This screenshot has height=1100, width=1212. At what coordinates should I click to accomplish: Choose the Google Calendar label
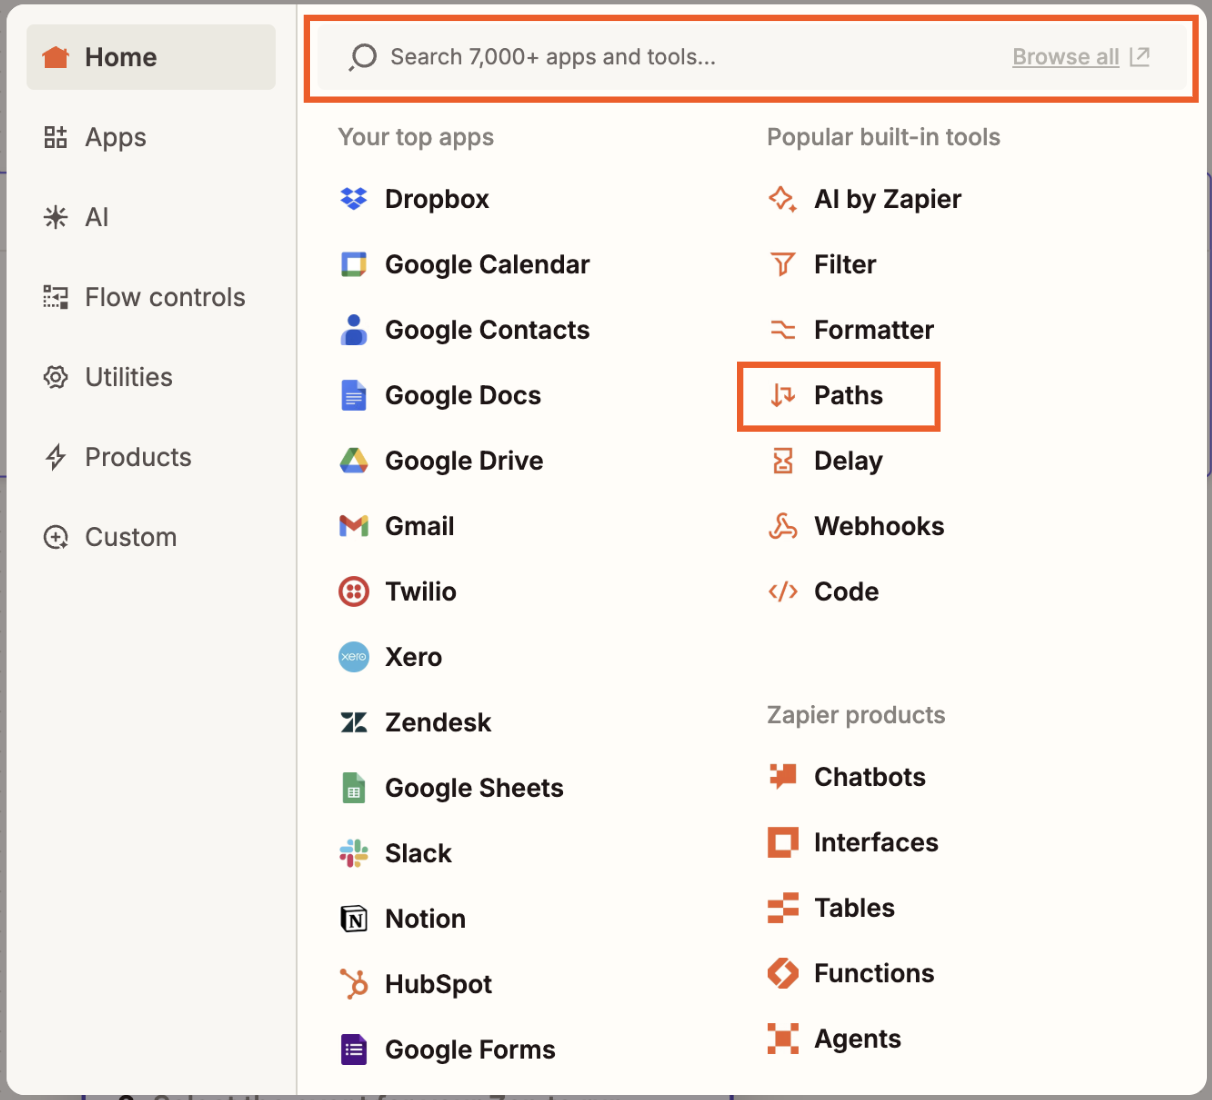(x=487, y=264)
